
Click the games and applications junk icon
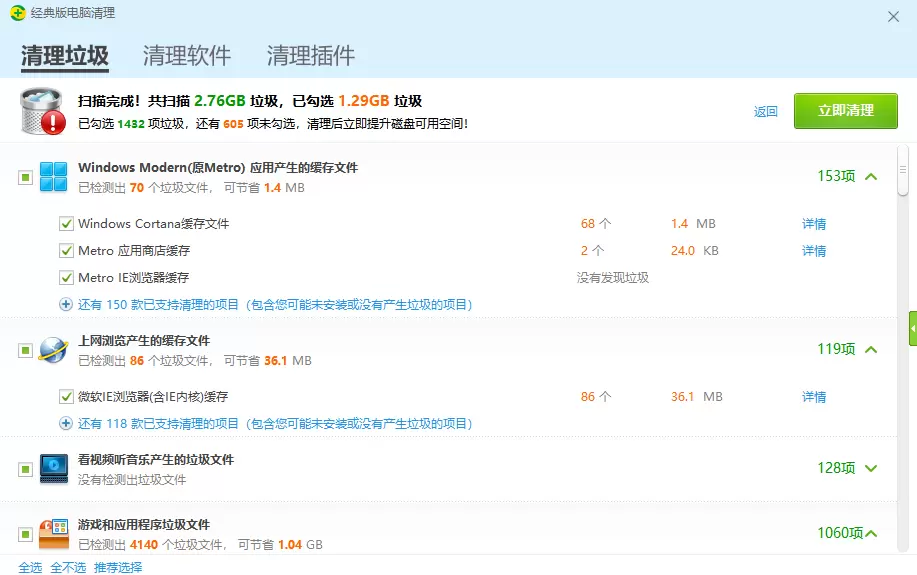pyautogui.click(x=54, y=534)
